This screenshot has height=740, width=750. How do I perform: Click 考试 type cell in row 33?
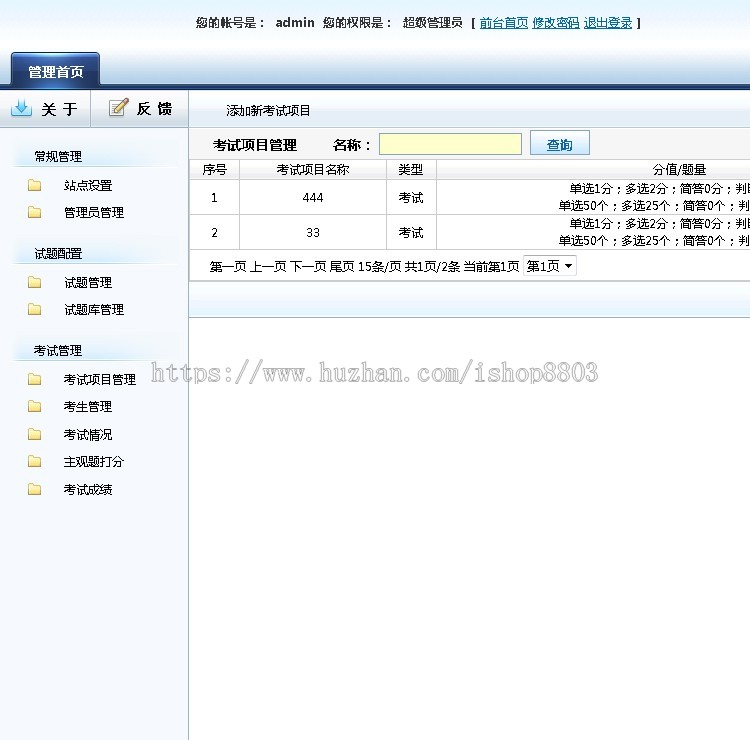pyautogui.click(x=411, y=232)
